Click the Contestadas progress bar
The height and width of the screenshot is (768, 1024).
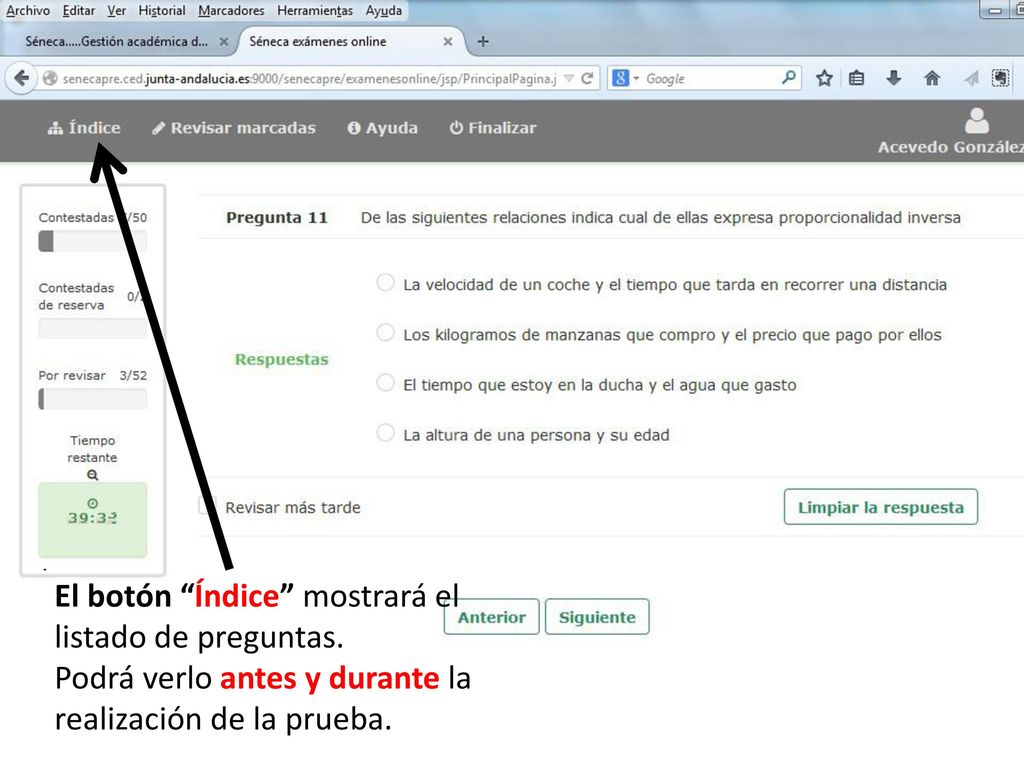93,241
